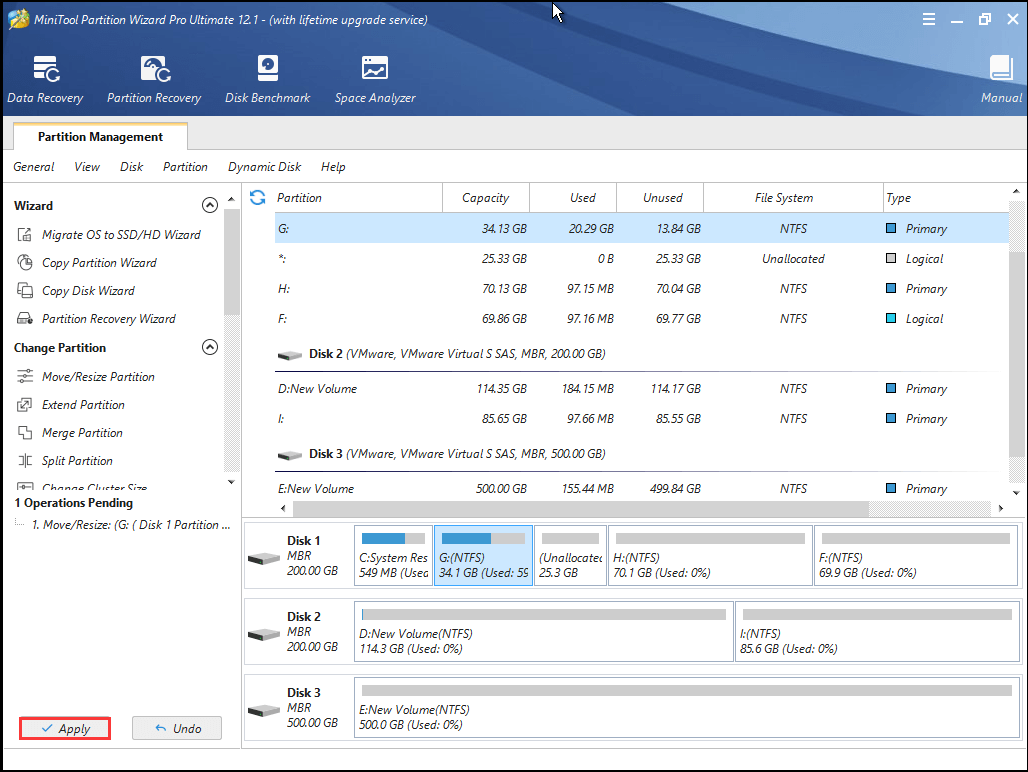Select the F: partition row
This screenshot has width=1028, height=772.
(641, 318)
